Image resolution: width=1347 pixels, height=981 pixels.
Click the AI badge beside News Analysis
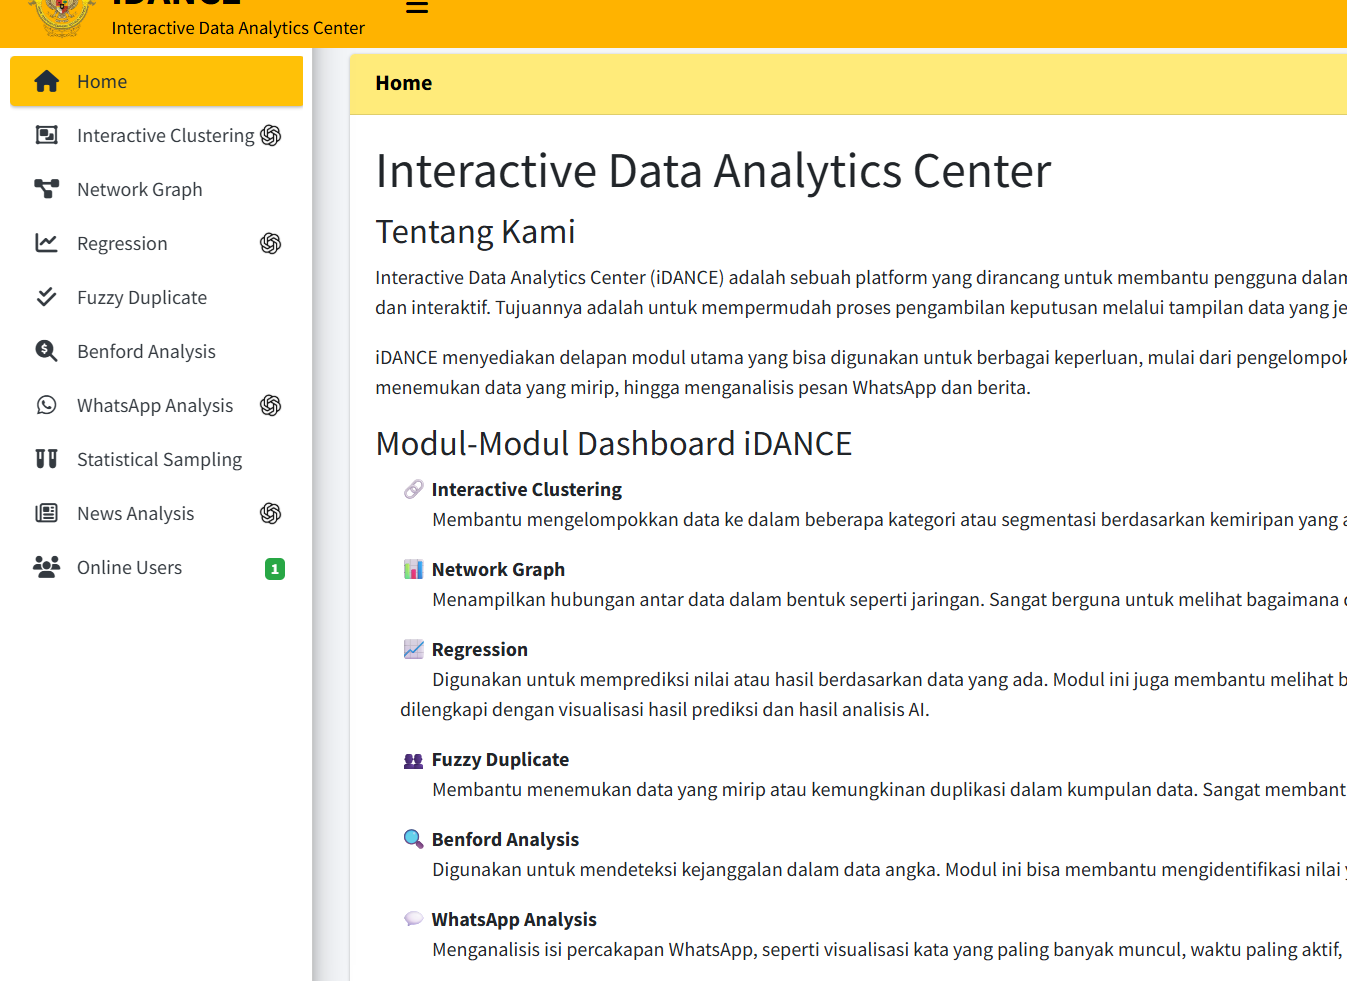point(270,514)
